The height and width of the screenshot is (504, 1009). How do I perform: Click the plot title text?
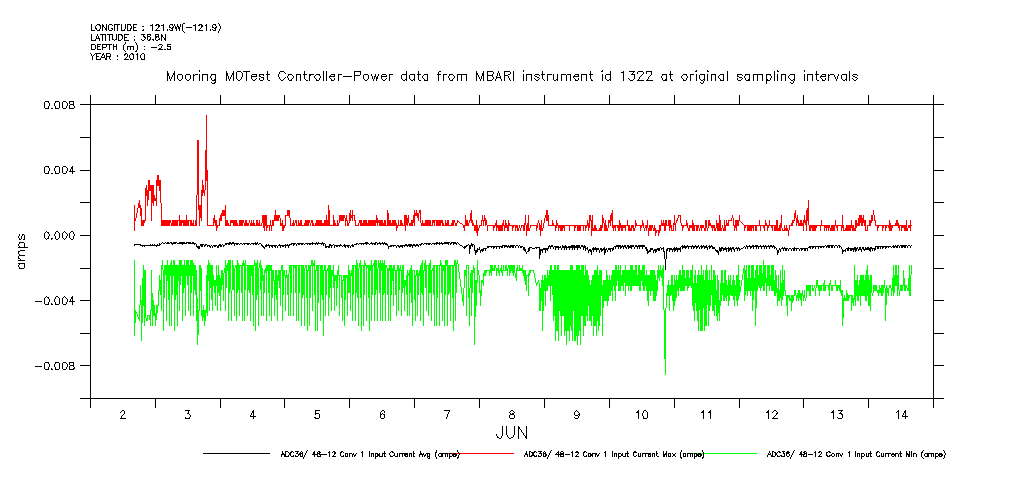[511, 77]
